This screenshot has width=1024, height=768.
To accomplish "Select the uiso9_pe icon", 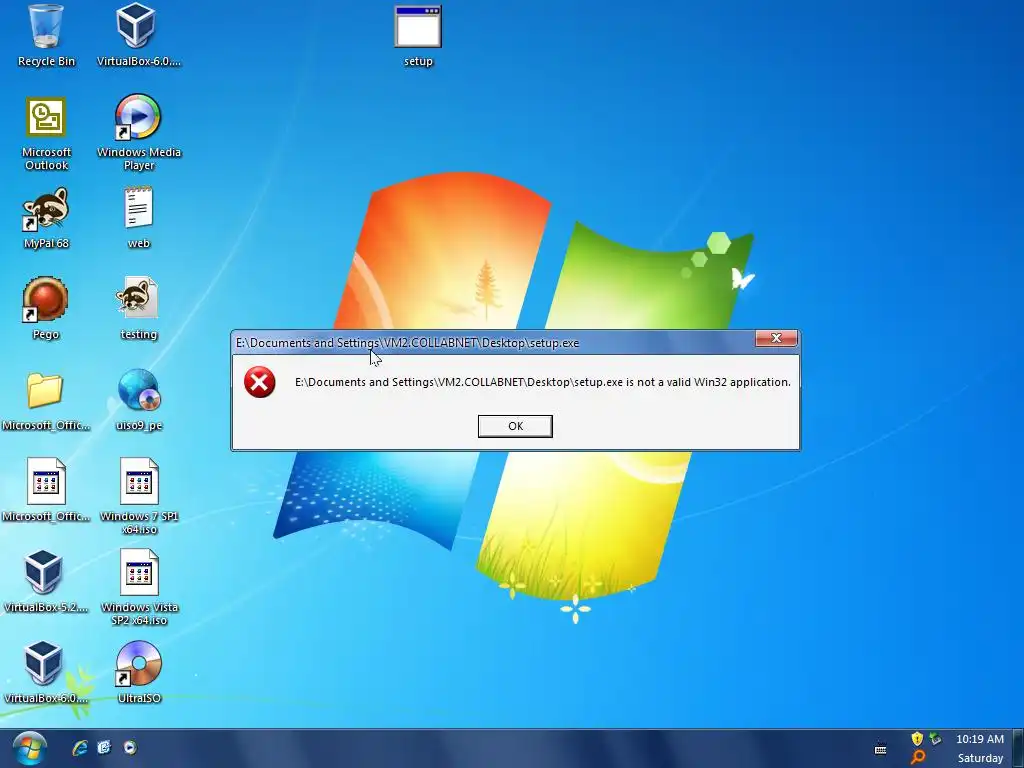I will (138, 400).
